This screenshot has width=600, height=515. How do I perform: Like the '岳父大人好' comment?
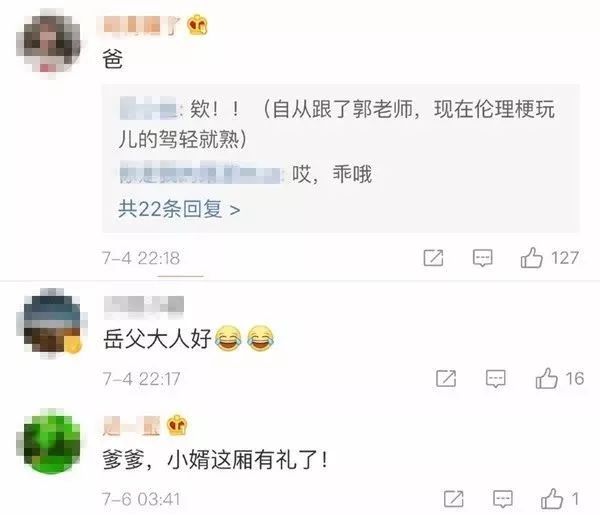tap(546, 378)
